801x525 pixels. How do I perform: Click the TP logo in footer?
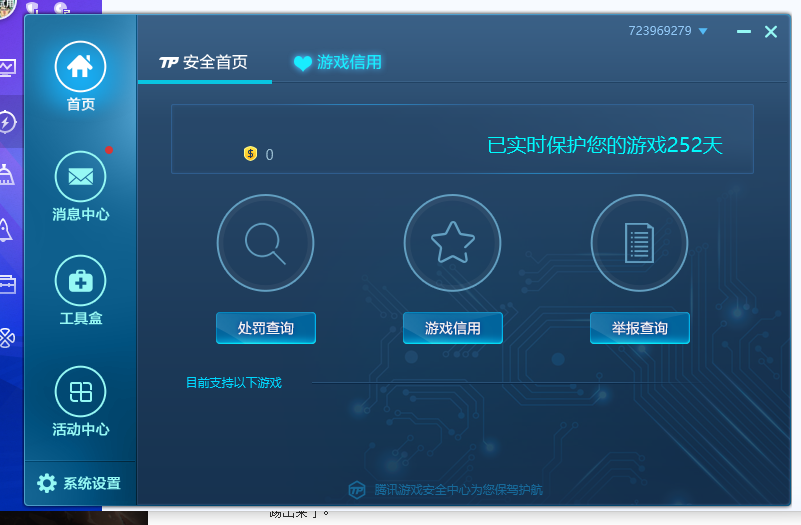click(357, 490)
